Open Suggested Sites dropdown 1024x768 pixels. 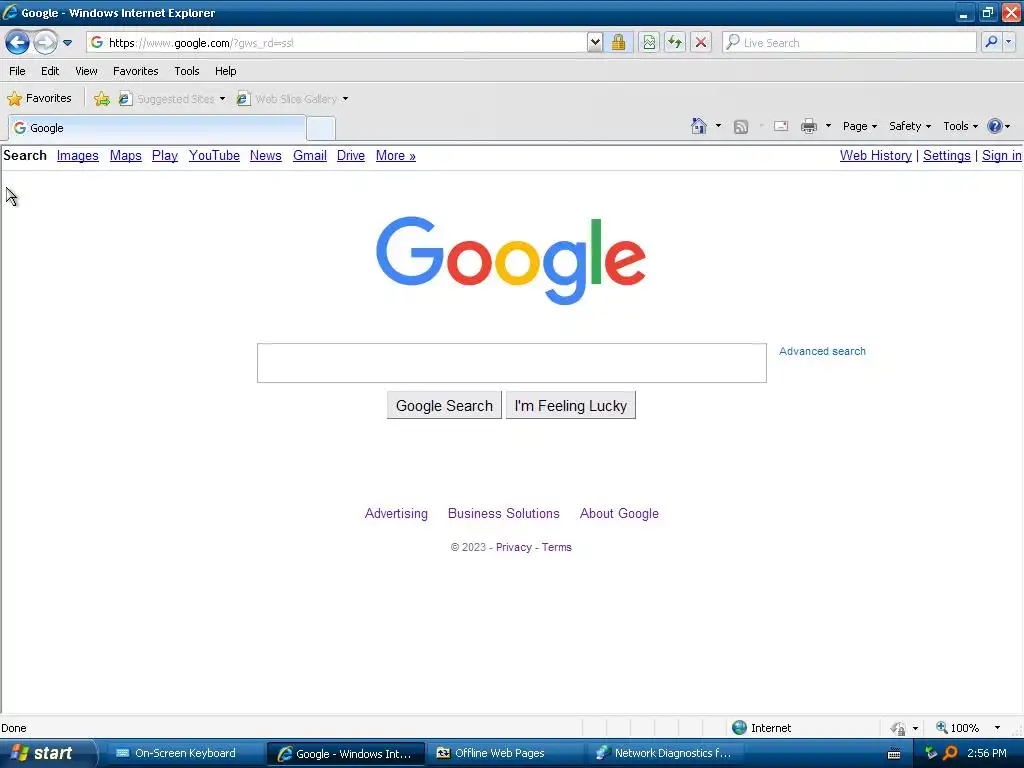pos(172,99)
